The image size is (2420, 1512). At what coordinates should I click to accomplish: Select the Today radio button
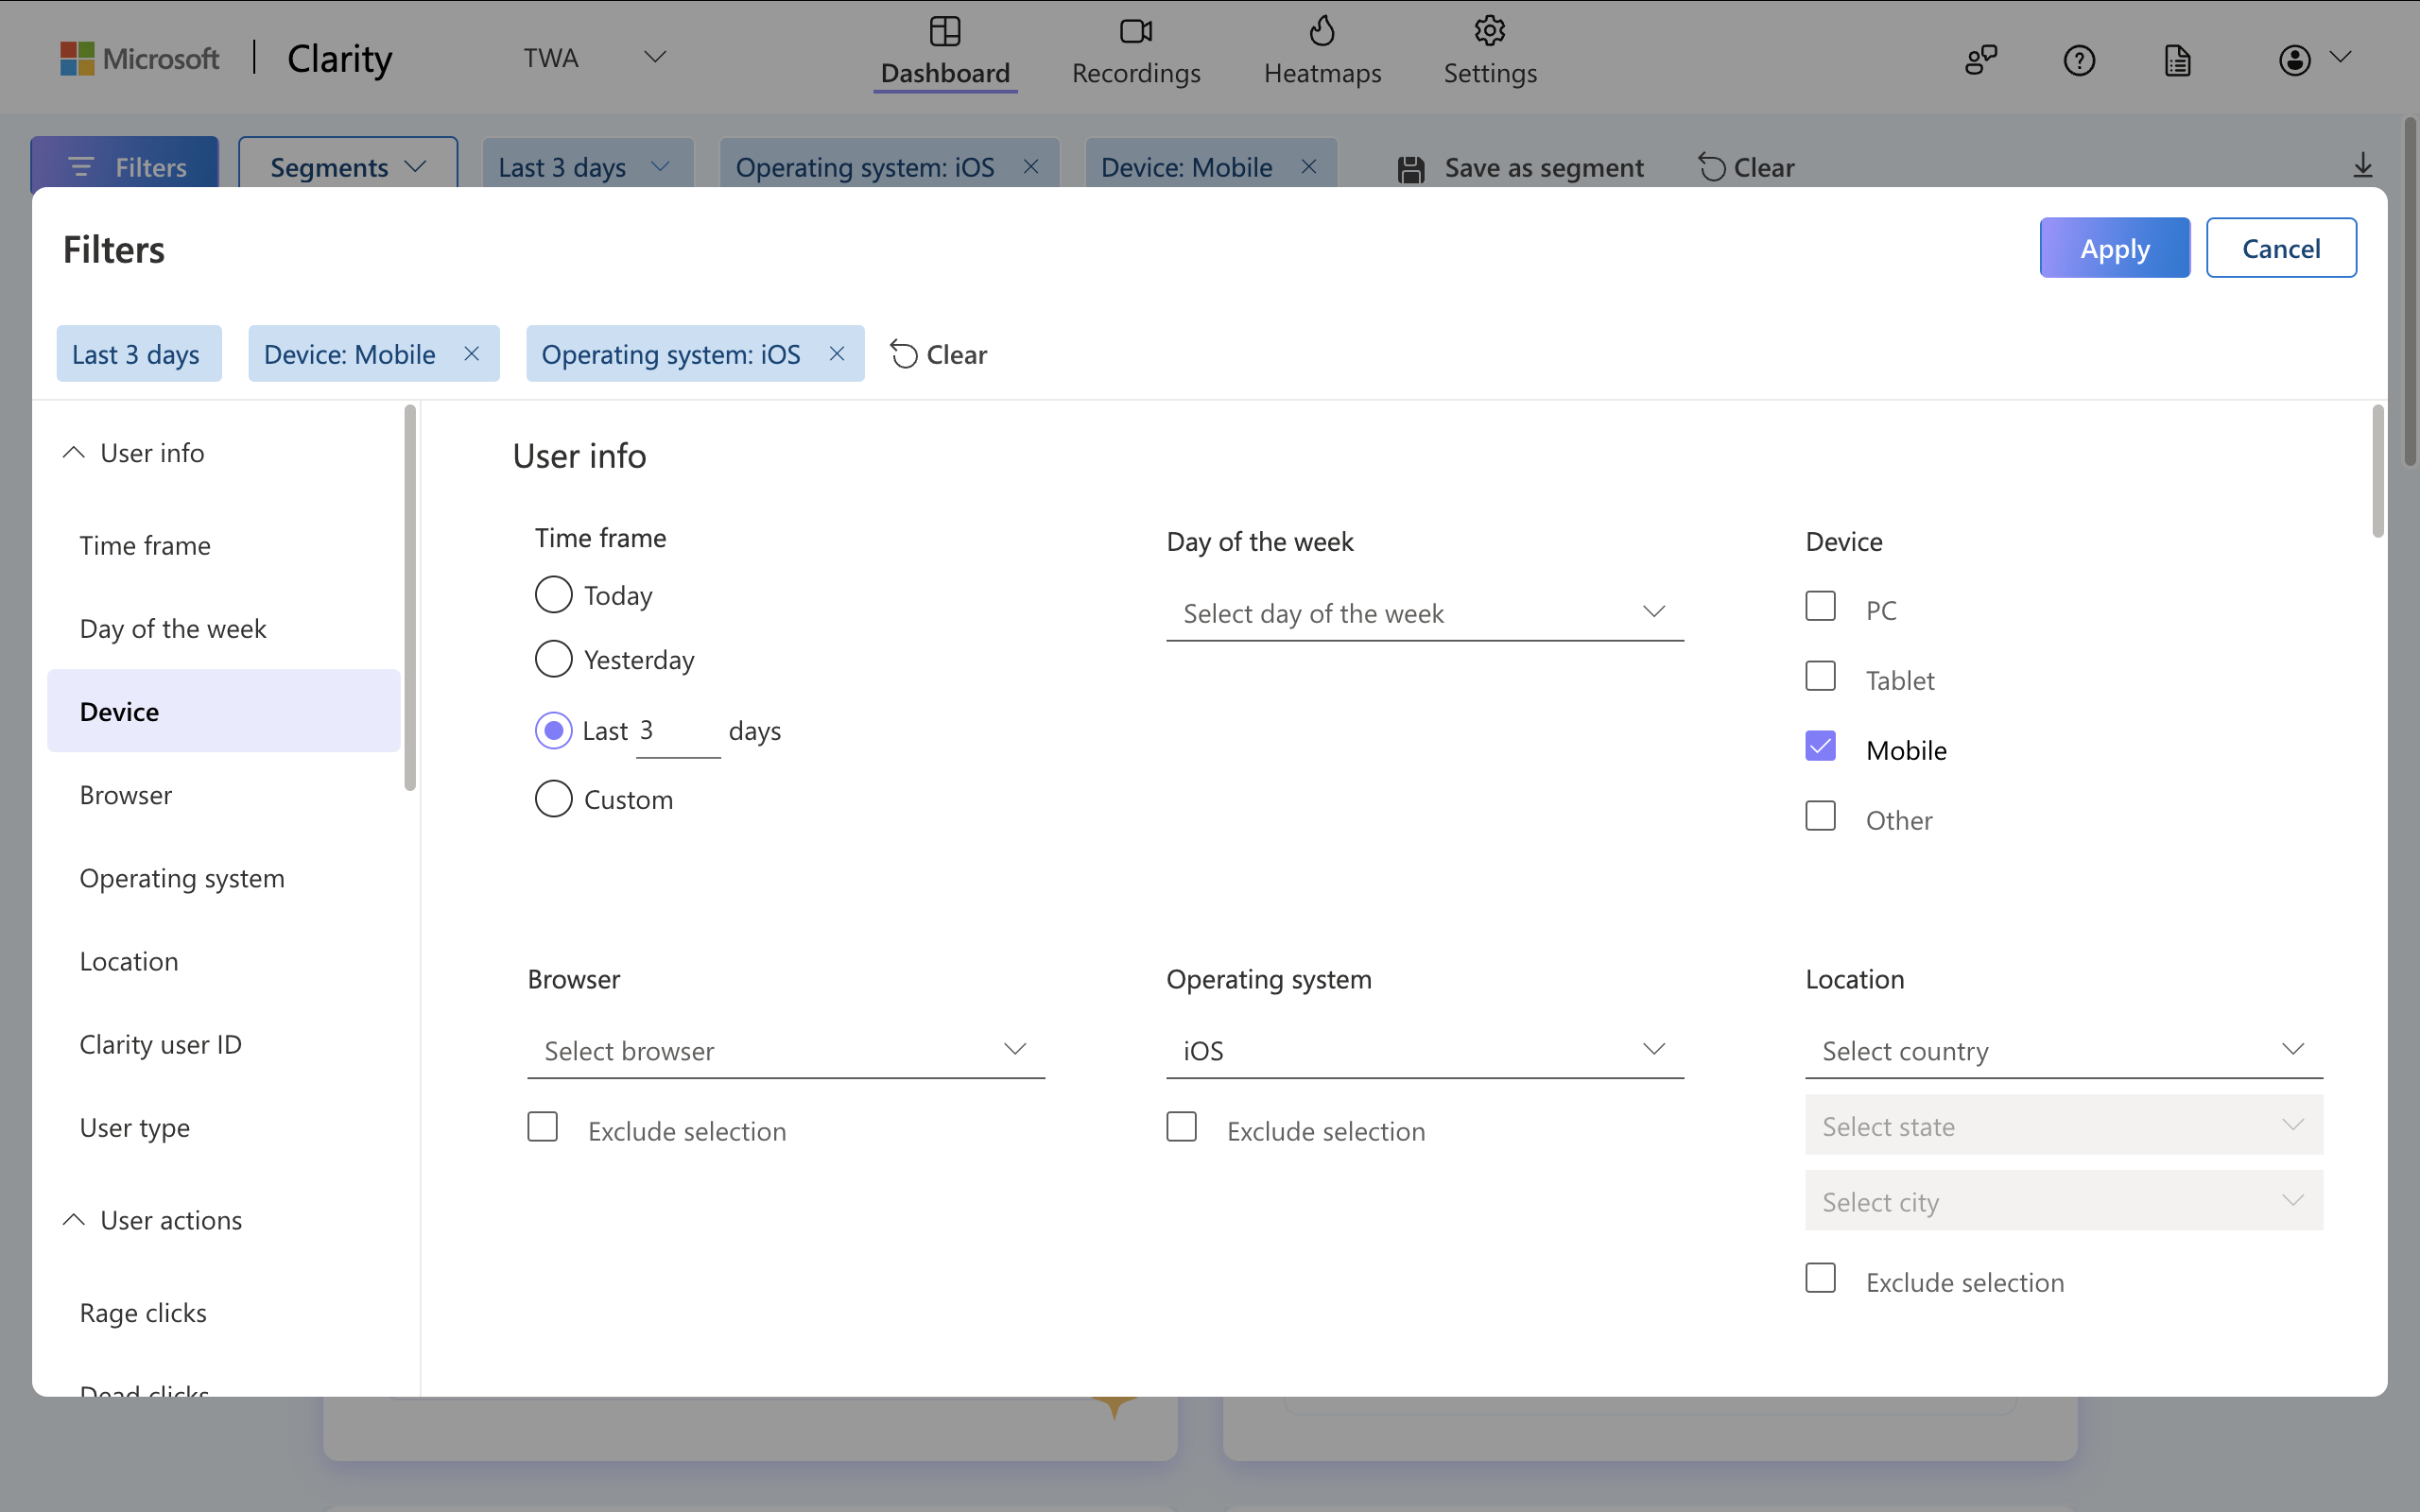click(553, 595)
